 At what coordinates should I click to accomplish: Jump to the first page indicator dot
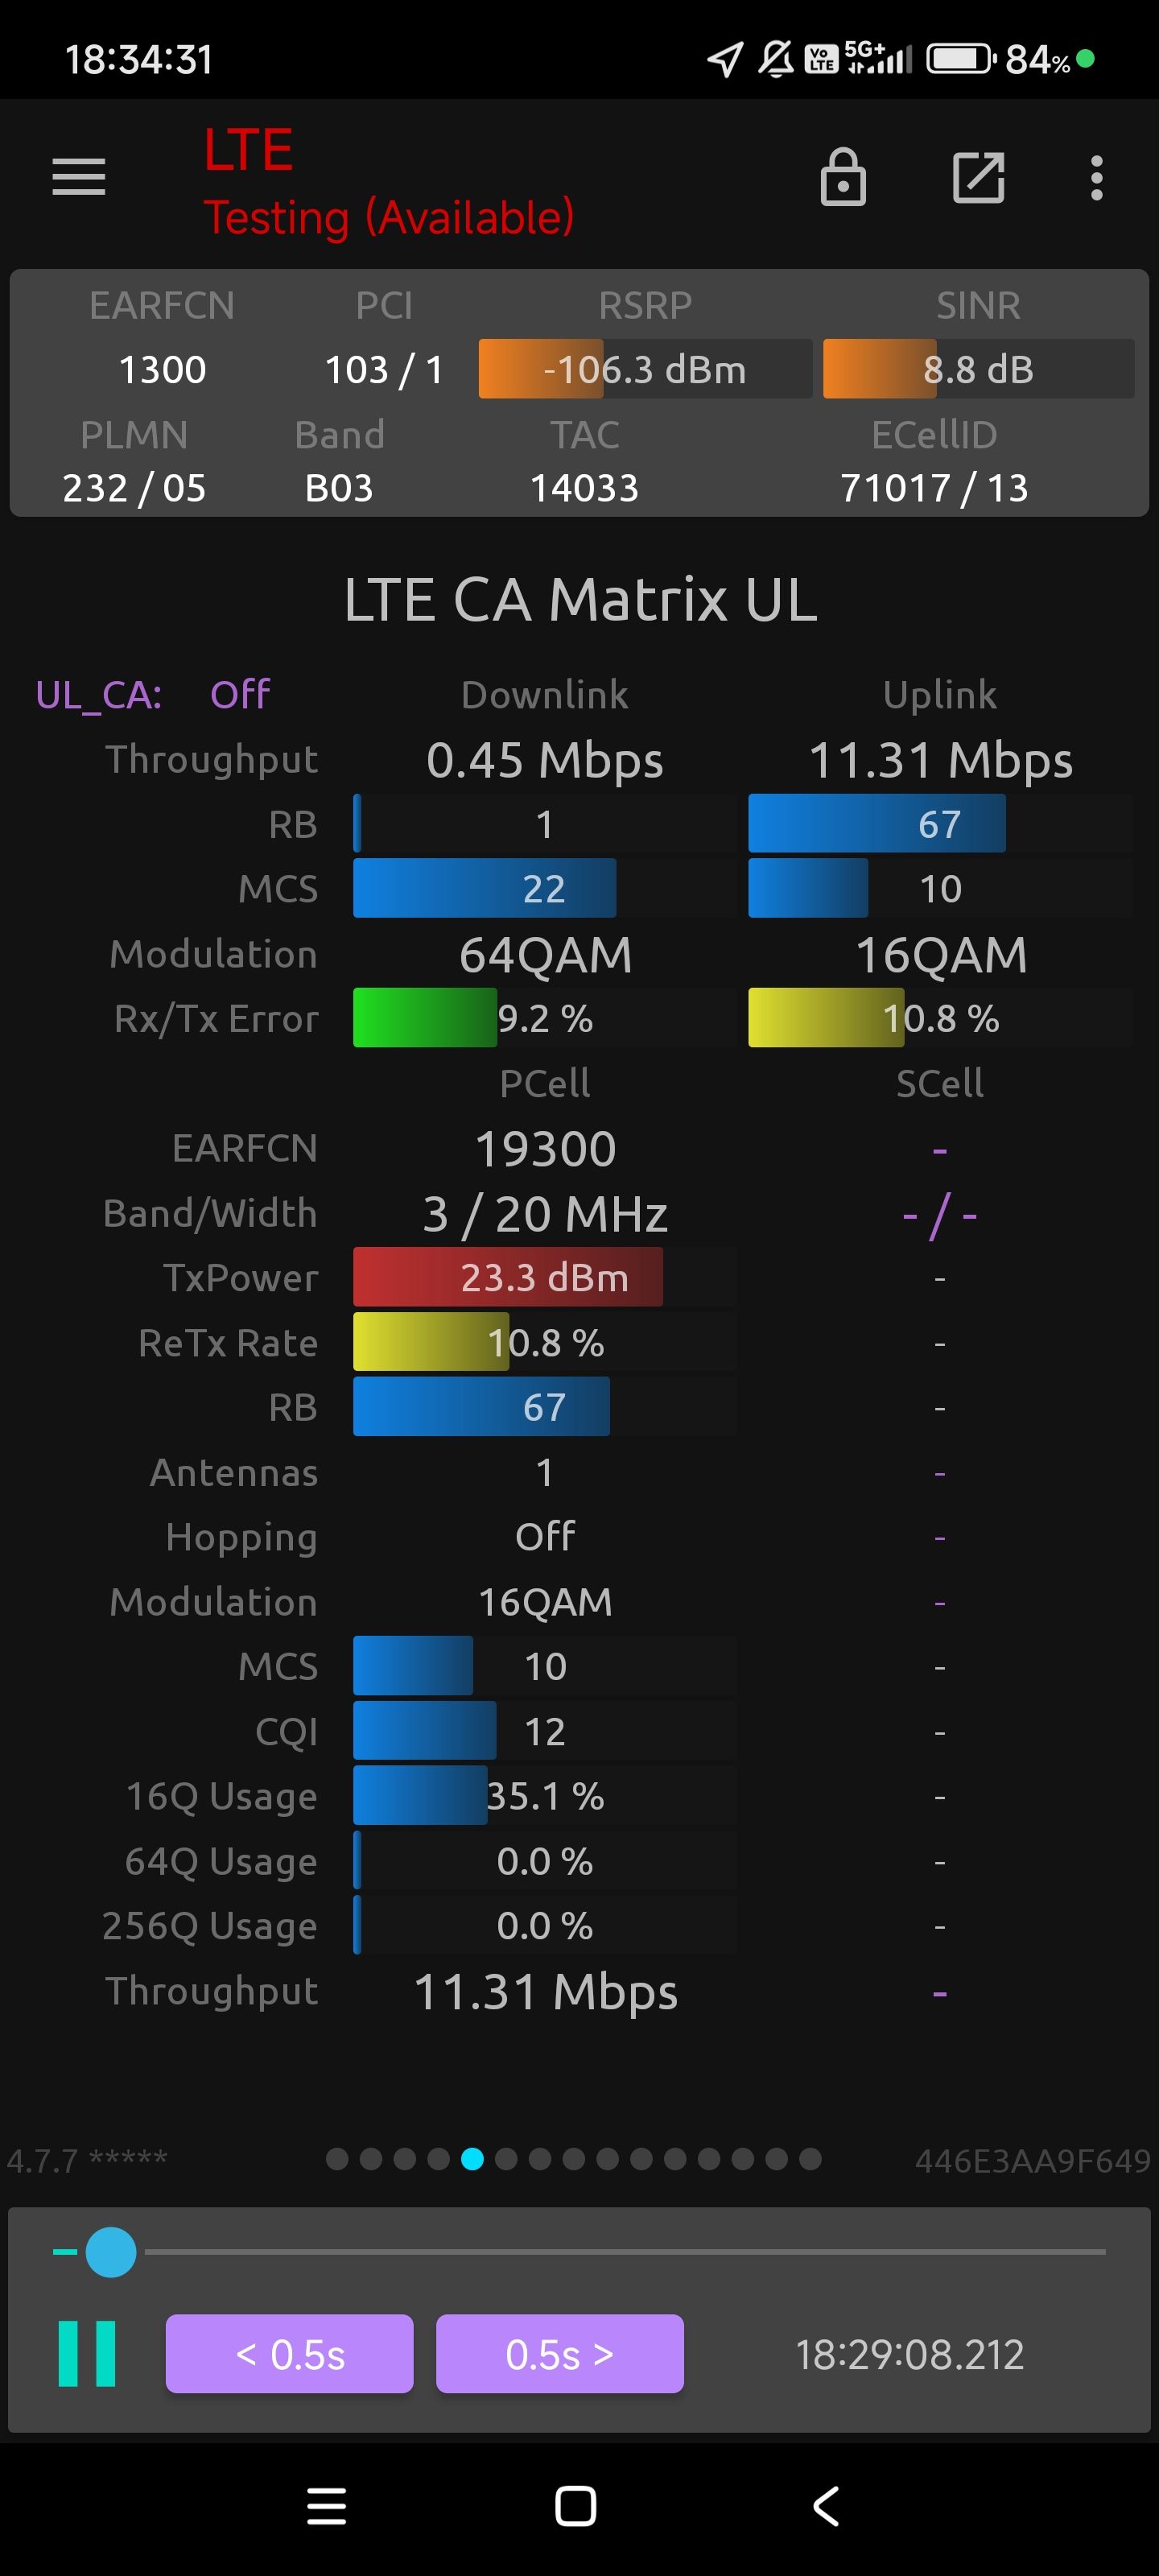[337, 2159]
